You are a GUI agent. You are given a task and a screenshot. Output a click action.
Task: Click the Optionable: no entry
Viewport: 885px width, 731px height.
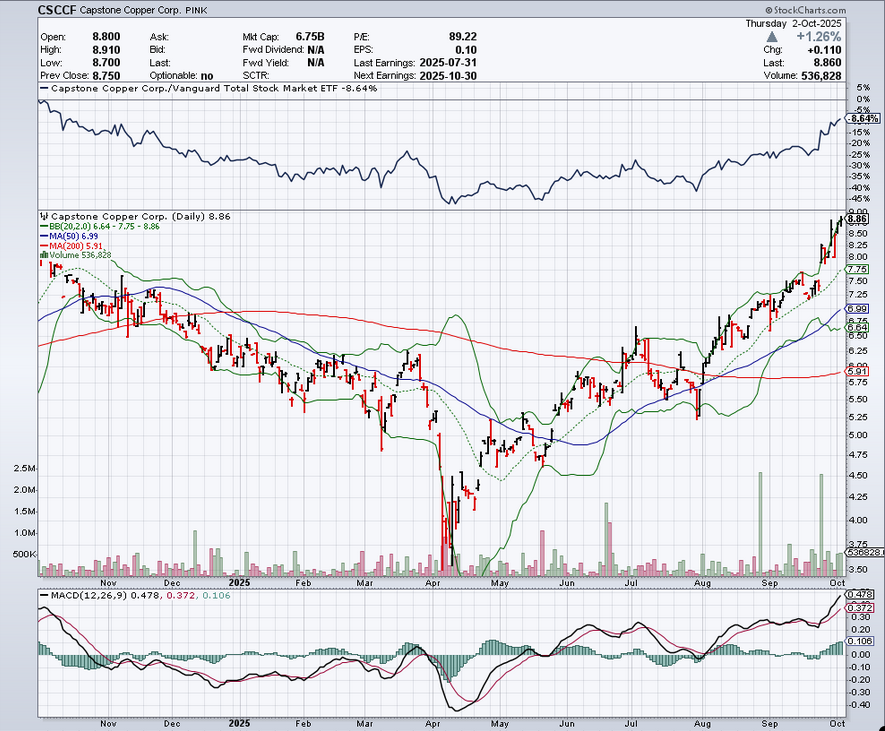point(181,76)
